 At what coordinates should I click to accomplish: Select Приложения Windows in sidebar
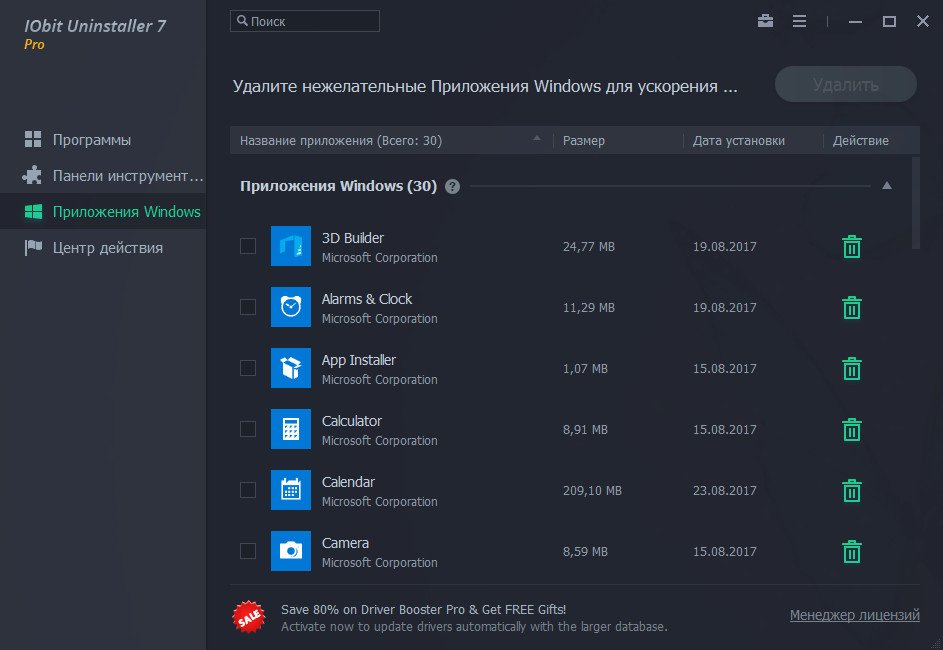click(103, 212)
